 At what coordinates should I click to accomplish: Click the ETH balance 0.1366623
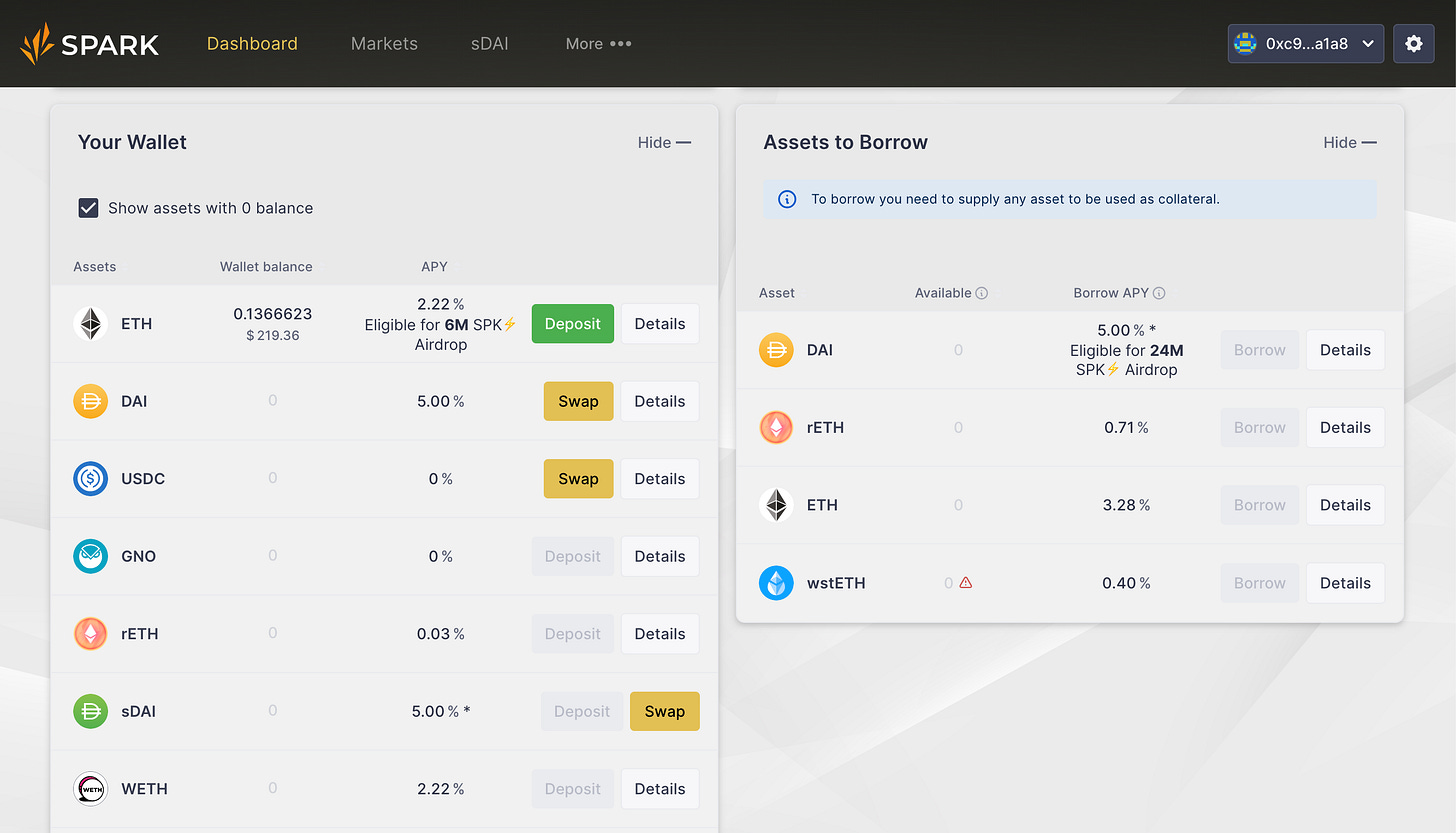click(273, 314)
